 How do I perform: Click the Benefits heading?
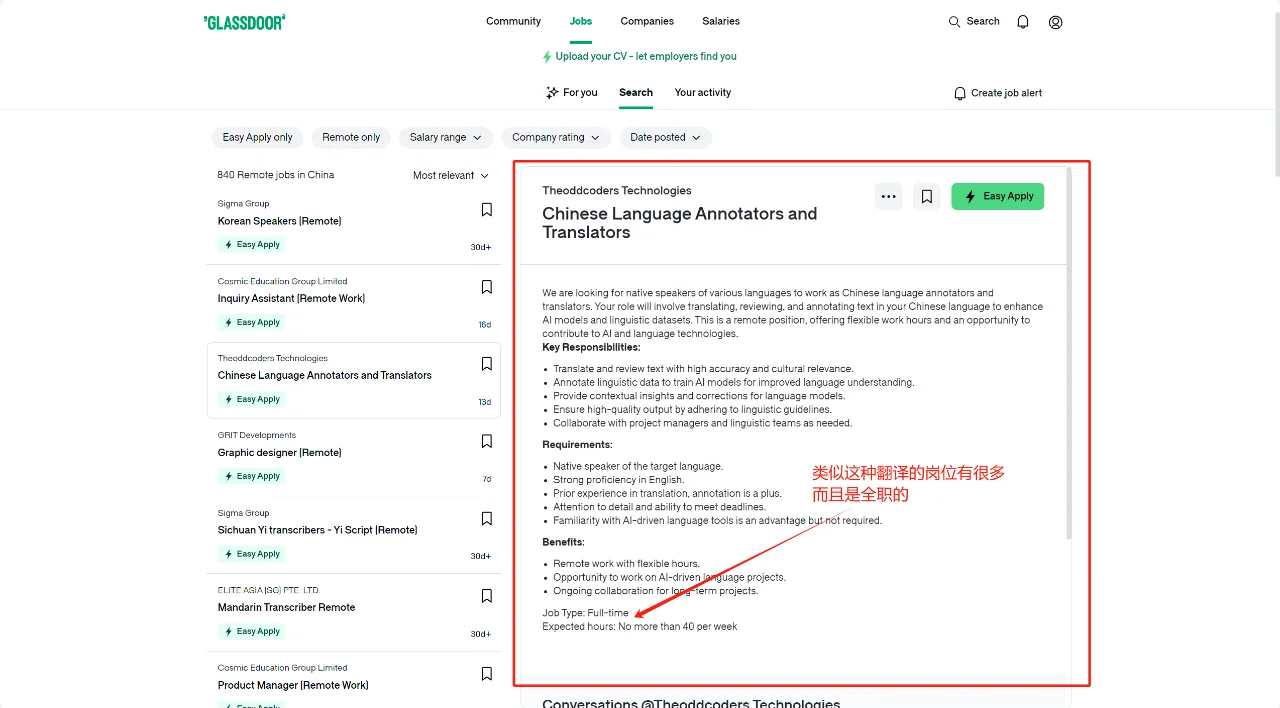pos(563,542)
